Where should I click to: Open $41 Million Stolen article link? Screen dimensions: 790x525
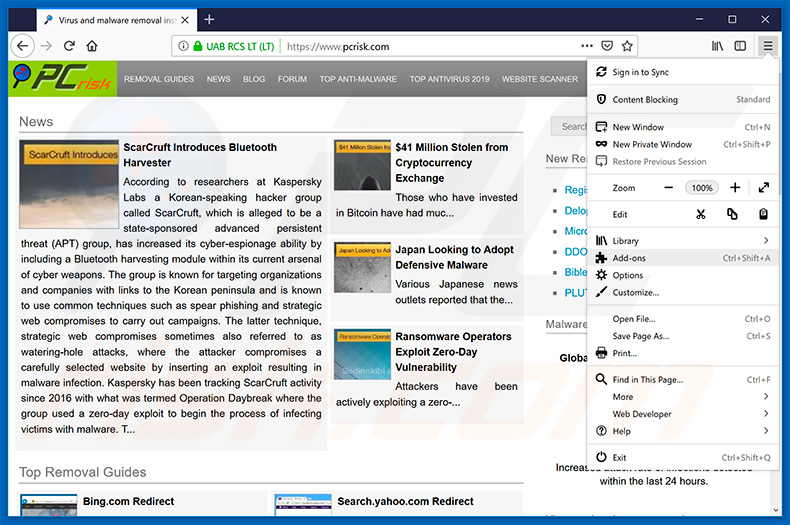coord(451,162)
